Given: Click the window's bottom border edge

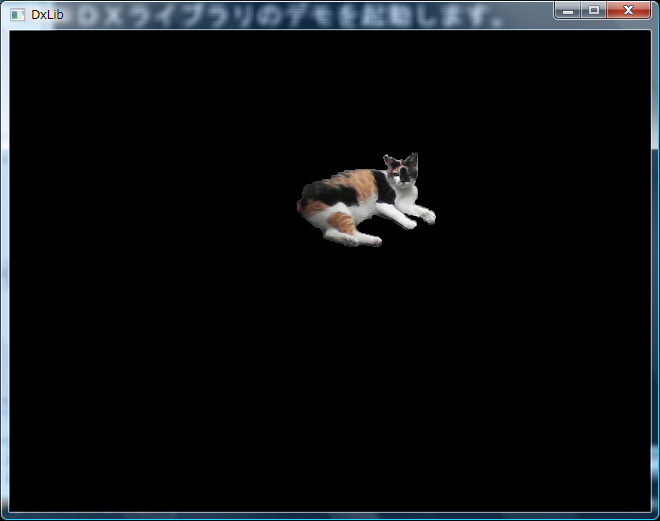Looking at the screenshot, I should [x=330, y=516].
